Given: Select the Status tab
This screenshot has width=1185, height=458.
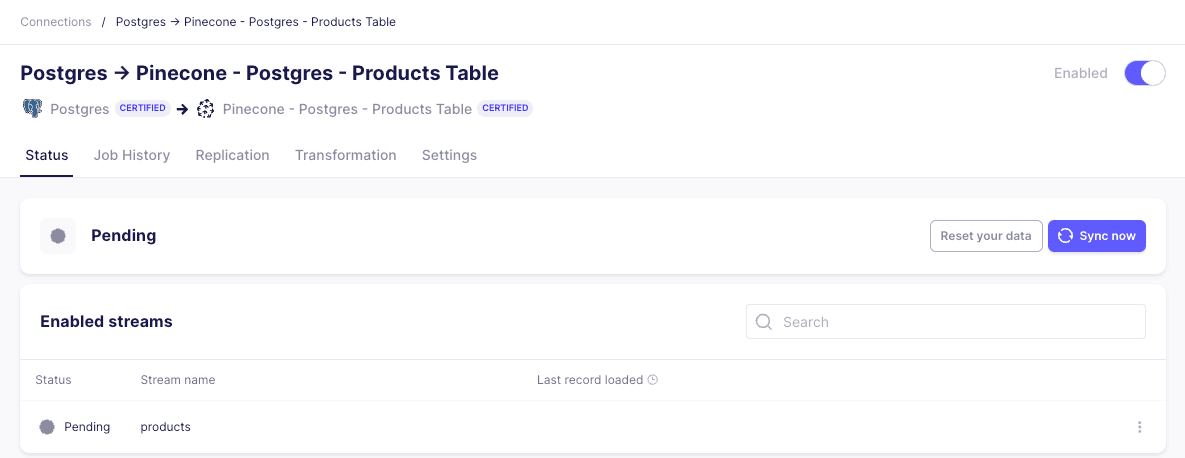Looking at the screenshot, I should (x=46, y=155).
